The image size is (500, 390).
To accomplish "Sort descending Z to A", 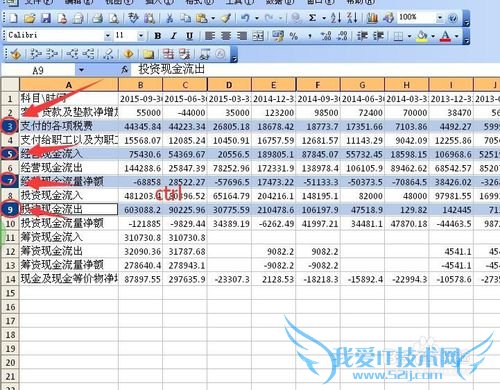I will [x=352, y=18].
